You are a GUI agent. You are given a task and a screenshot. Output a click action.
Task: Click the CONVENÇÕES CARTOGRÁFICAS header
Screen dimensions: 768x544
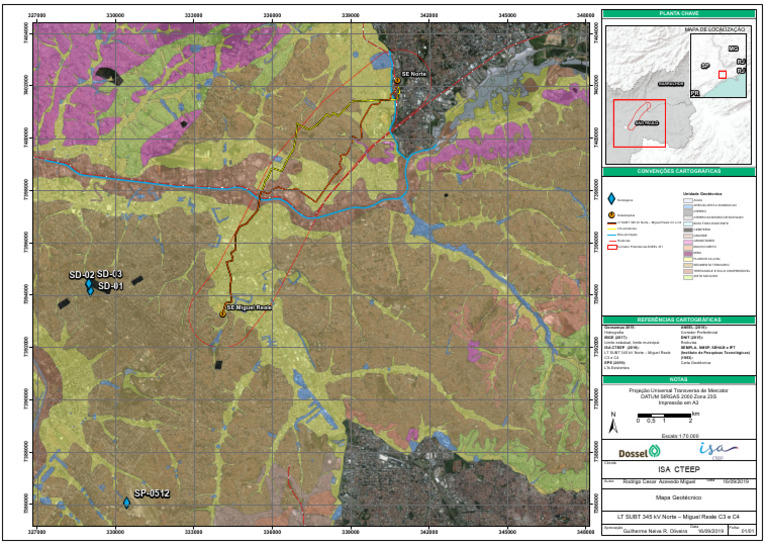click(679, 171)
